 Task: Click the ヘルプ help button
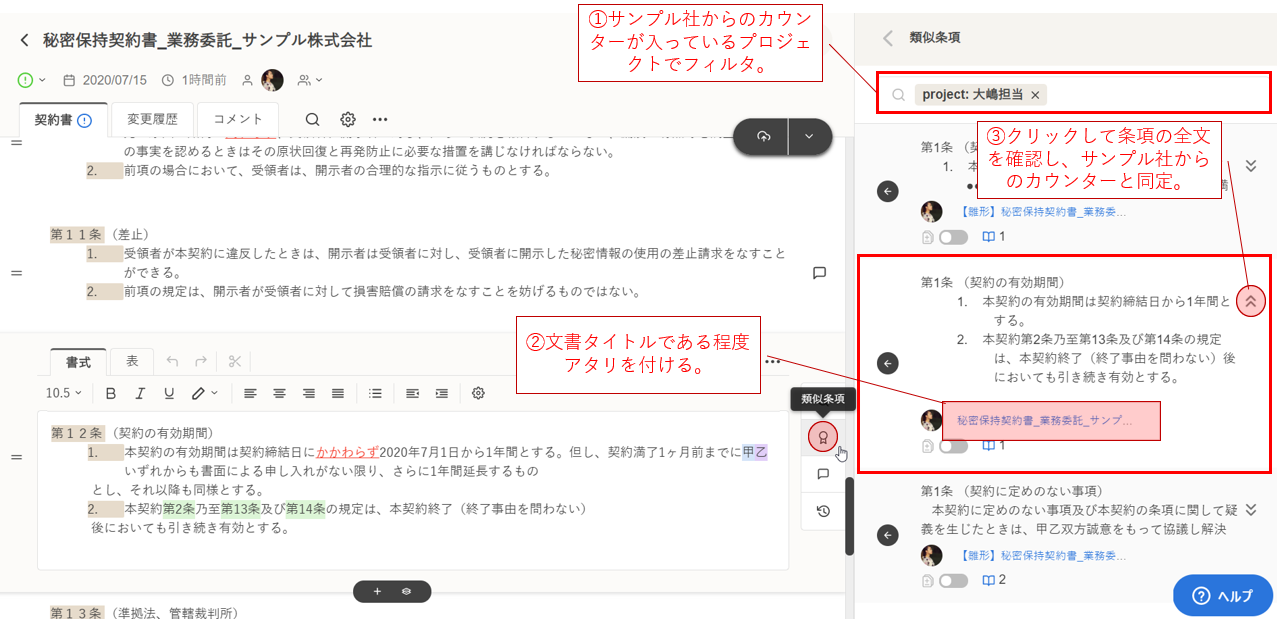(1222, 595)
